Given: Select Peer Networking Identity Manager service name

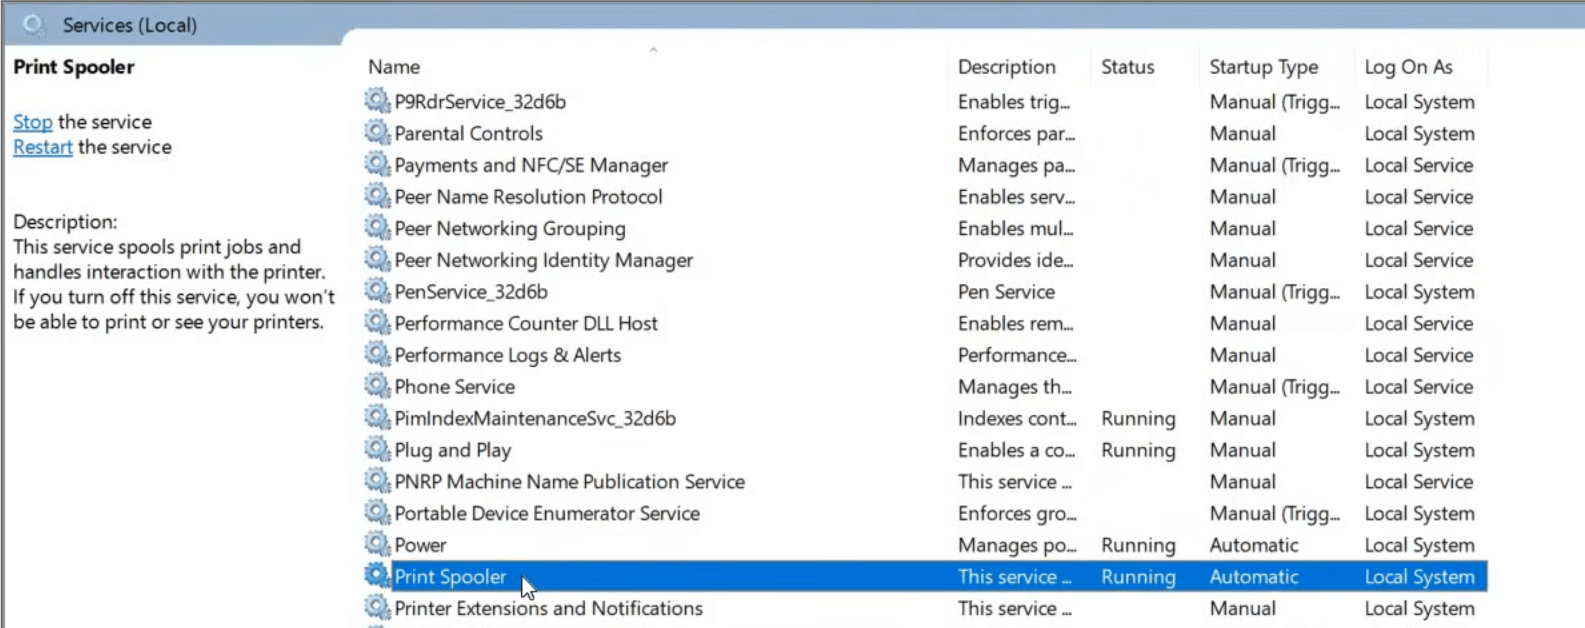Looking at the screenshot, I should pos(544,260).
